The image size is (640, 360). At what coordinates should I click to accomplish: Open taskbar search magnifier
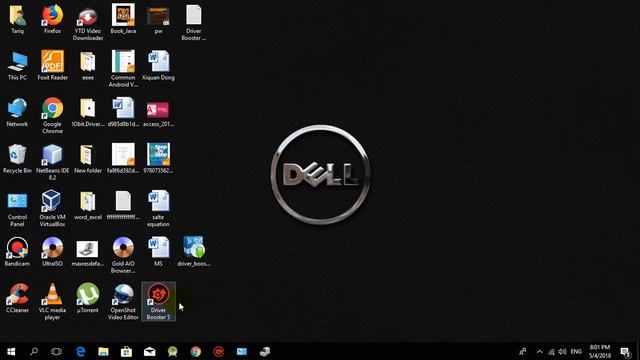click(x=34, y=351)
